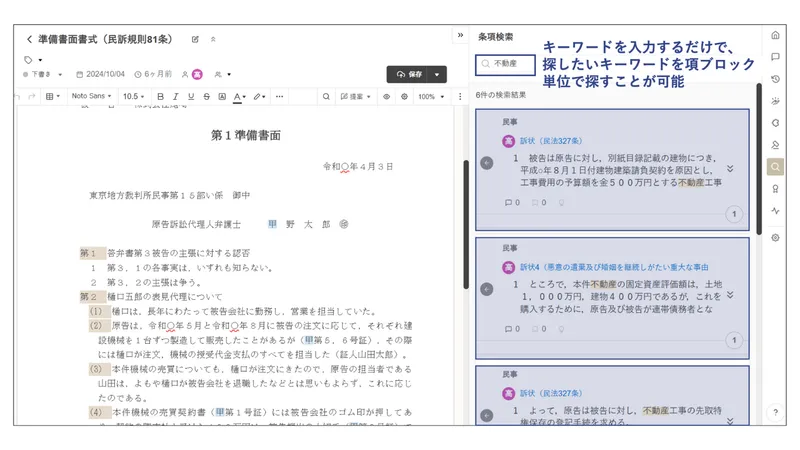Toggle italic formatting
The width and height of the screenshot is (800, 450).
[x=176, y=96]
